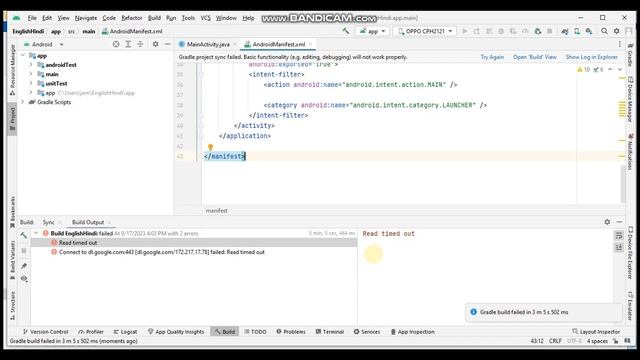Go to next highlighted error arrow
Screen dimensions: 640x360
(x=620, y=70)
